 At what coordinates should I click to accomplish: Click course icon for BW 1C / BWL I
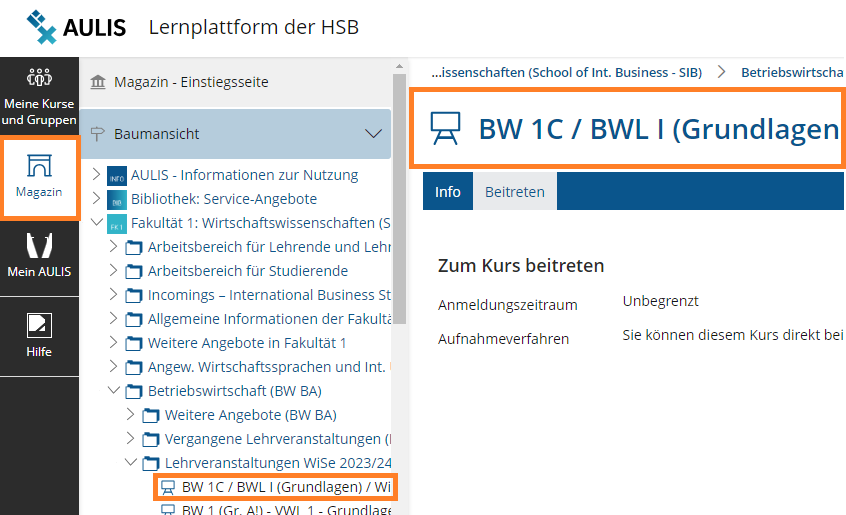coord(168,487)
